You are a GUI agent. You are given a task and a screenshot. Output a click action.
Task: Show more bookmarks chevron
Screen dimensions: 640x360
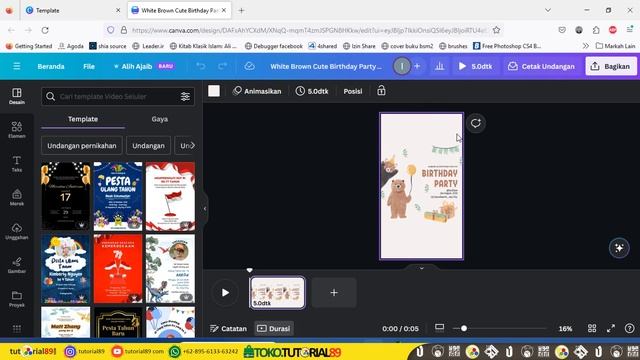tap(586, 46)
